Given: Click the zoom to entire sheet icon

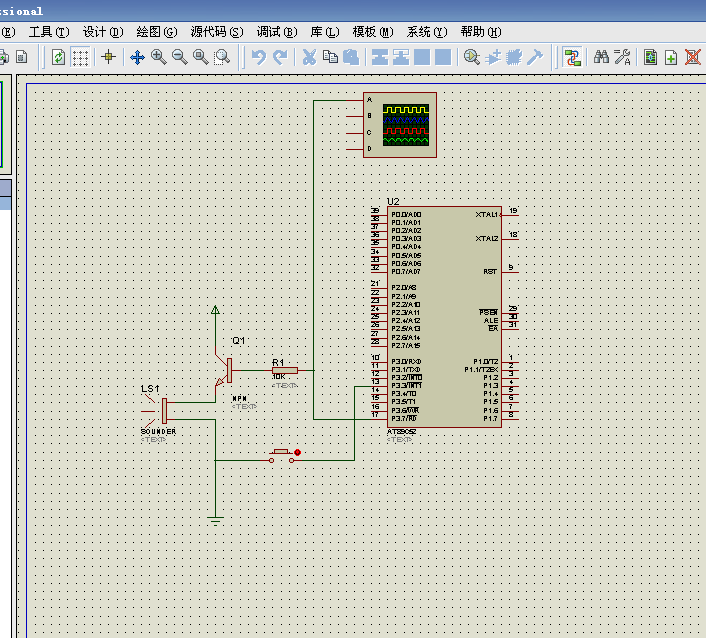Looking at the screenshot, I should pyautogui.click(x=201, y=57).
